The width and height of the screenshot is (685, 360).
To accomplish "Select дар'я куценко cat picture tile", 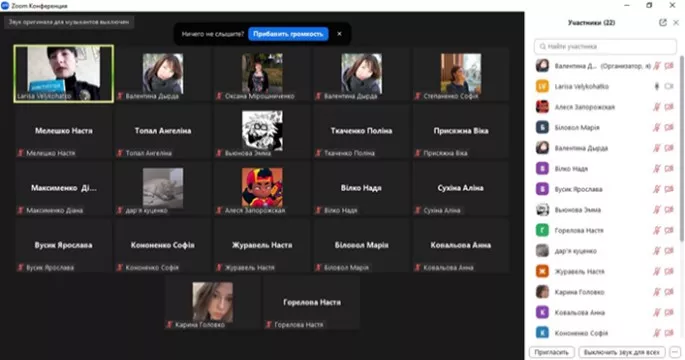I will pyautogui.click(x=163, y=188).
